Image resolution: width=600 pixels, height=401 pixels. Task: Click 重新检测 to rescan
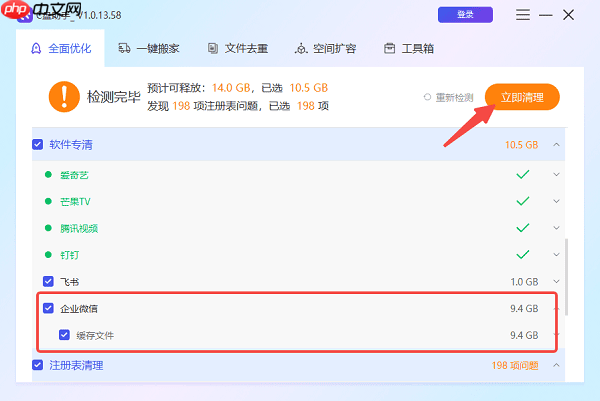(x=454, y=98)
